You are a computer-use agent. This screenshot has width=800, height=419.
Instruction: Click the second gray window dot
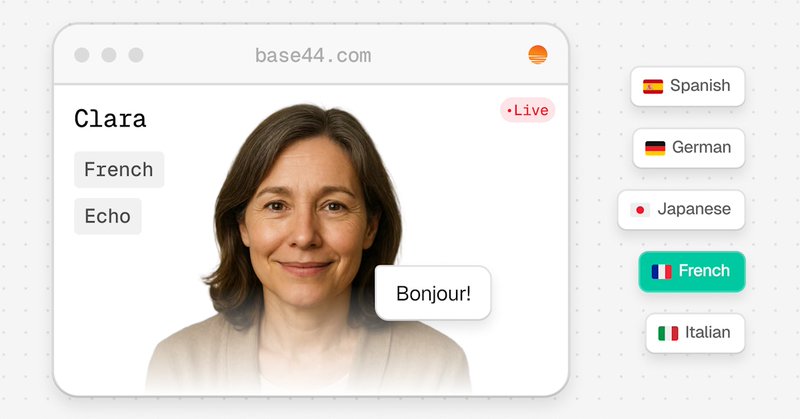(109, 55)
